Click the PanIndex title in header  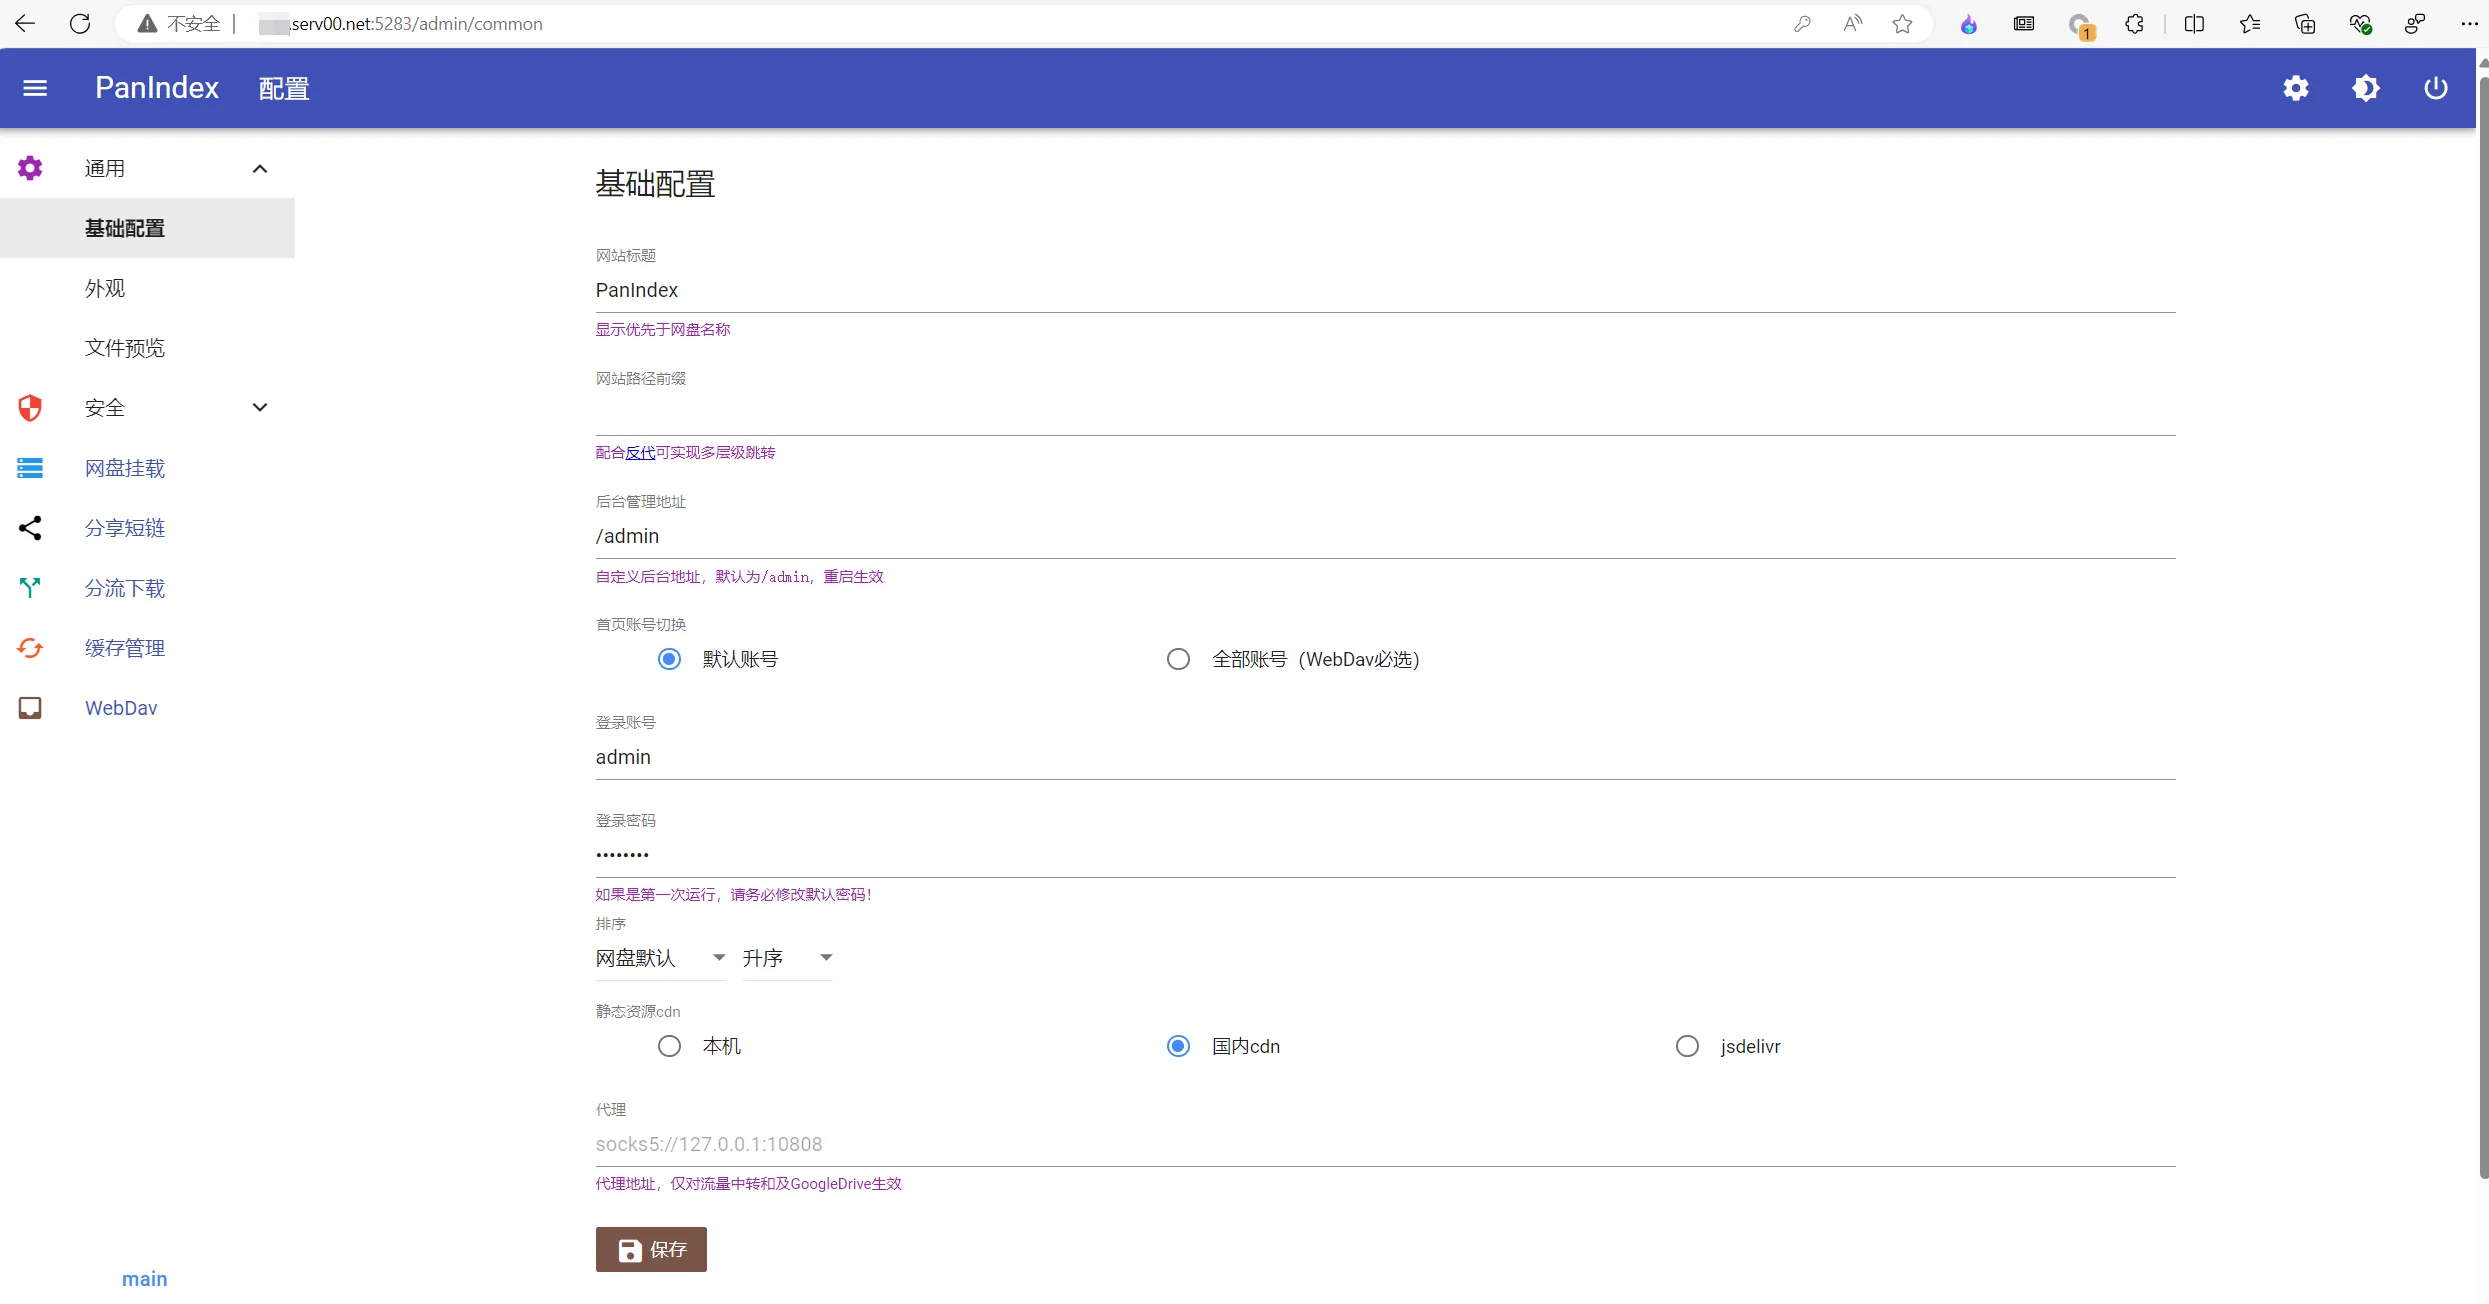(x=157, y=88)
